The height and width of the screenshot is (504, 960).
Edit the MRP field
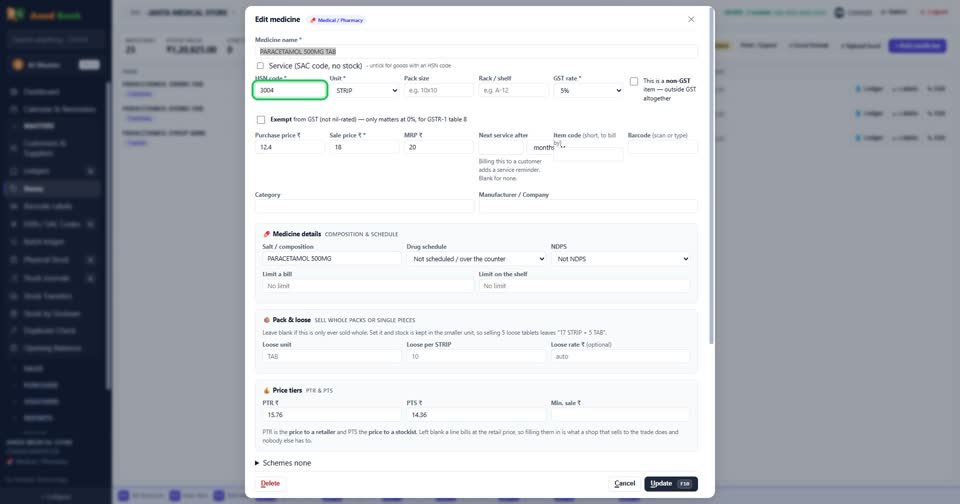[439, 148]
